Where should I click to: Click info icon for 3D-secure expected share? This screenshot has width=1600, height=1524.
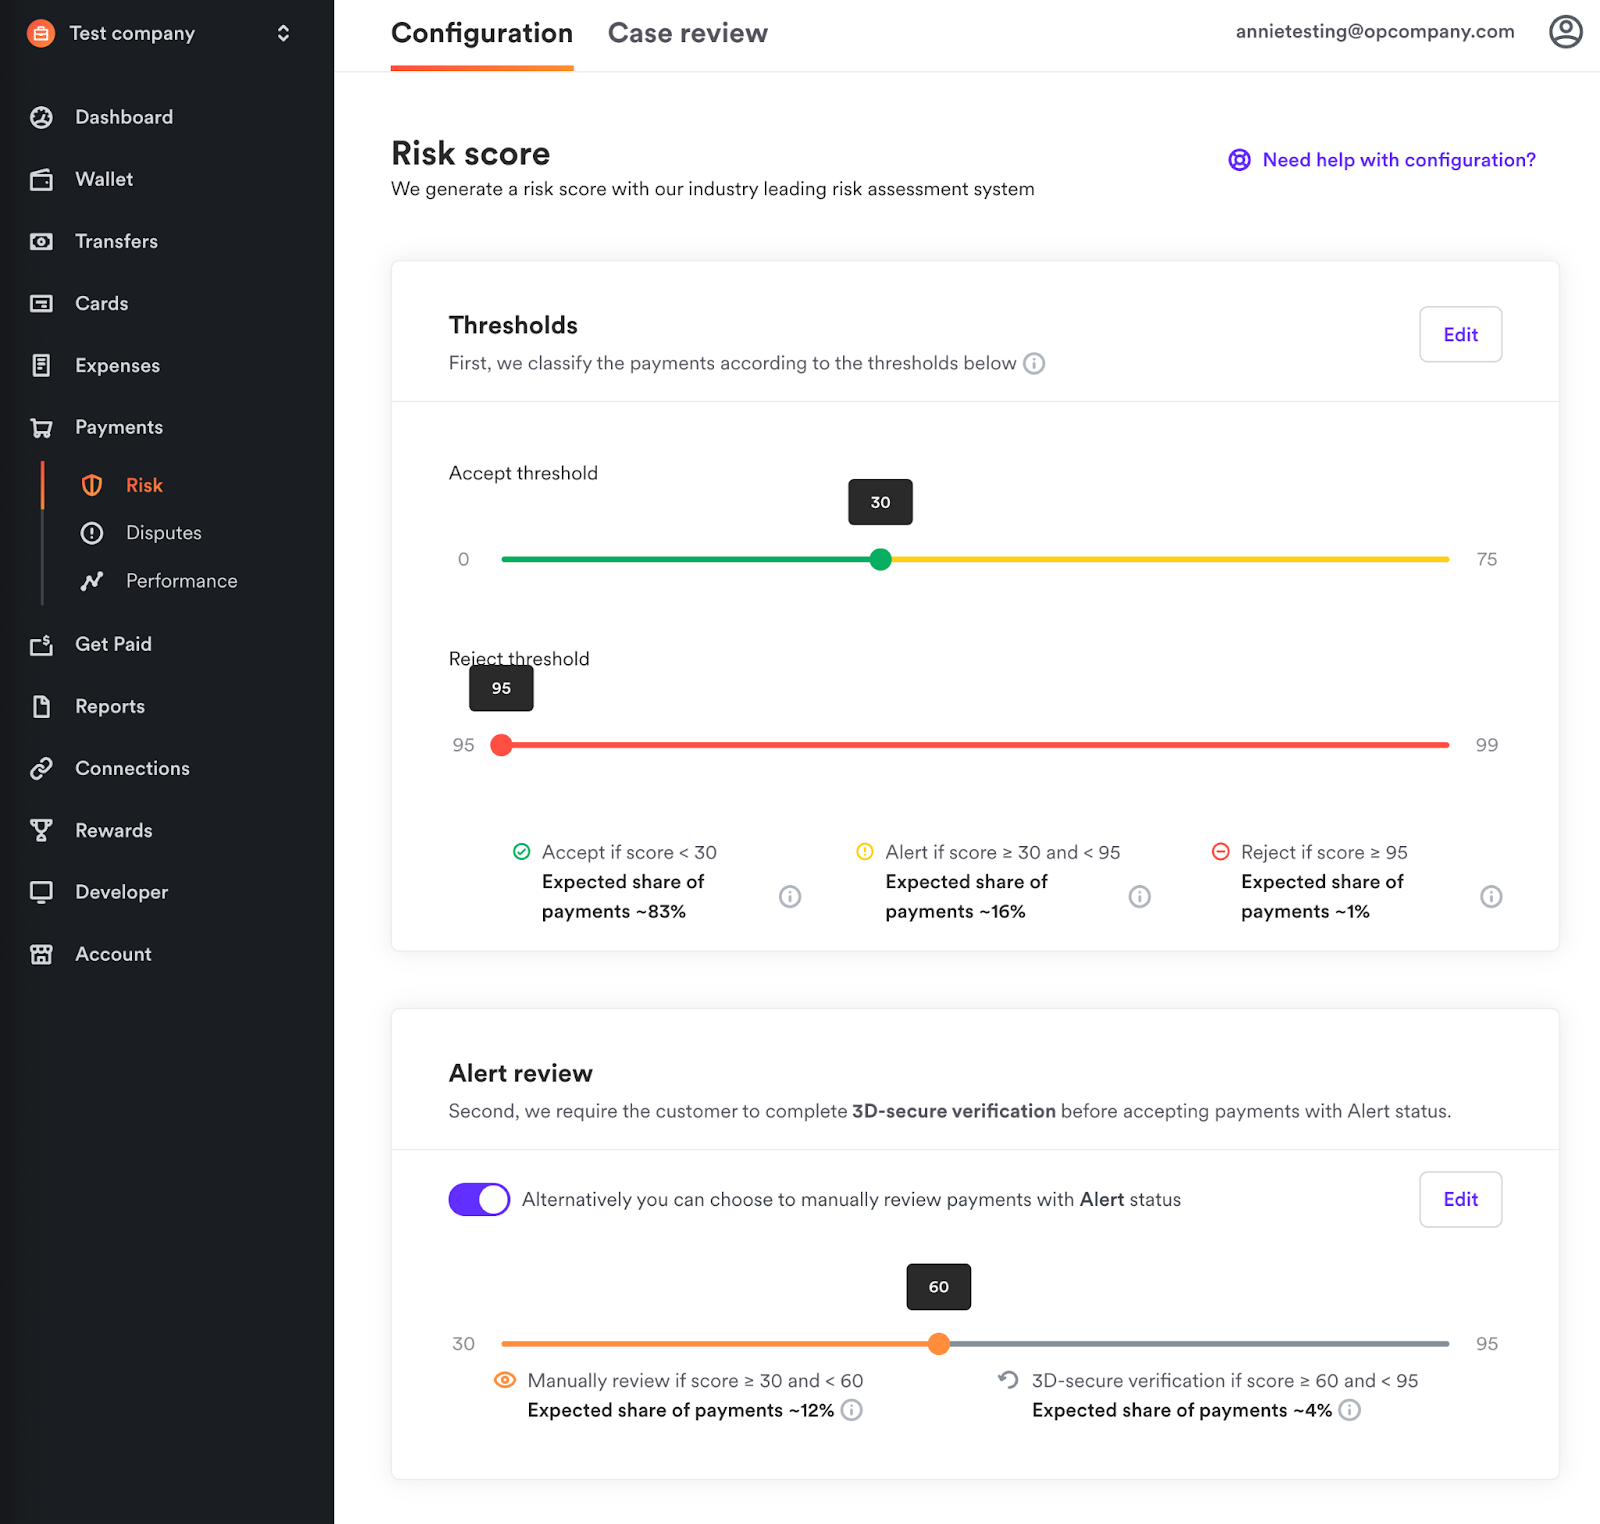(x=1350, y=1411)
